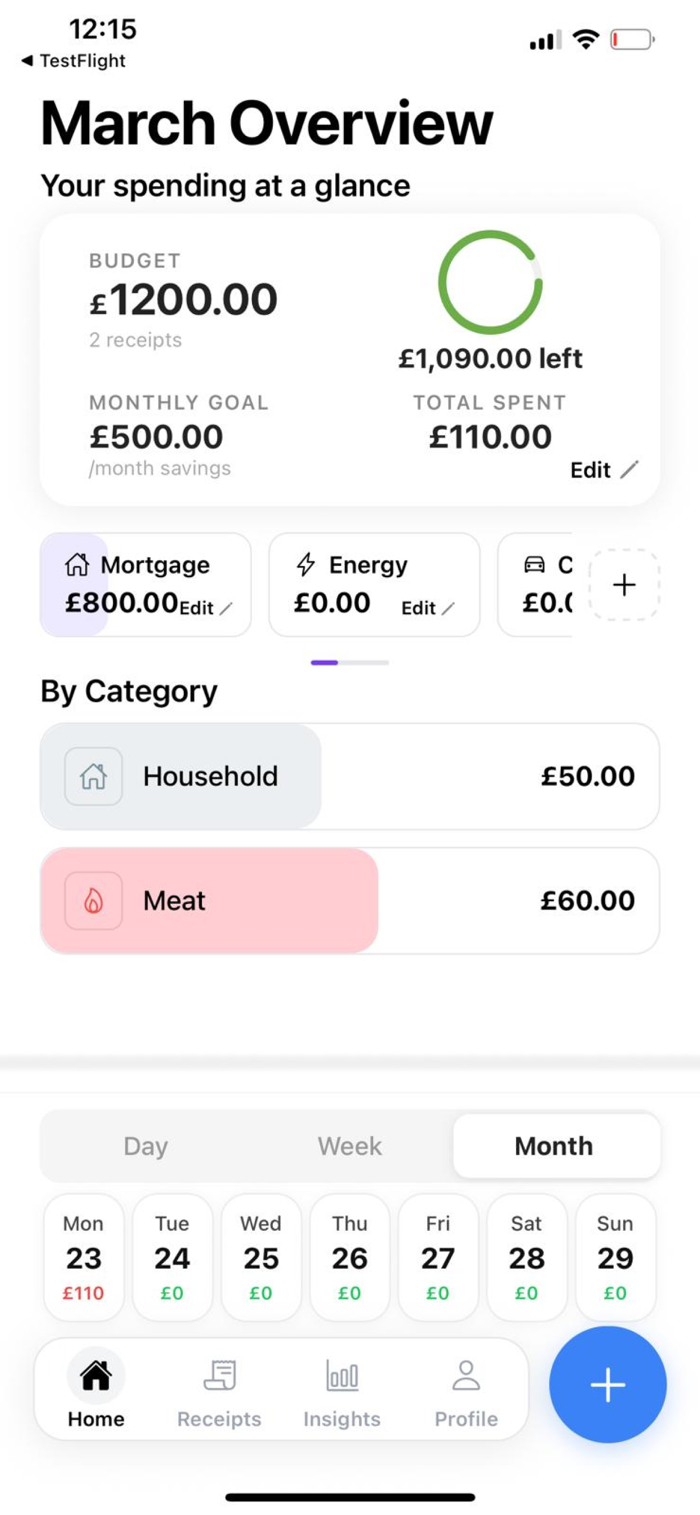Open the Profile person icon
The height and width of the screenshot is (1515, 700).
click(466, 1376)
